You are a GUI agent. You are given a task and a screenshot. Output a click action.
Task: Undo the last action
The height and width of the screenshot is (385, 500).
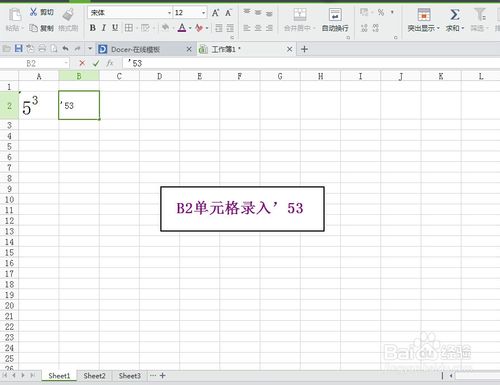click(x=66, y=49)
